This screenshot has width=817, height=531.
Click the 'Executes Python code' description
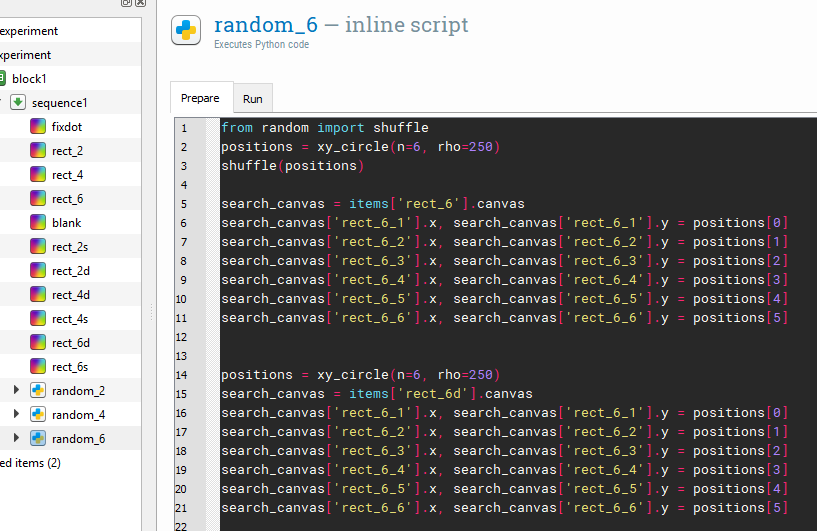point(262,44)
